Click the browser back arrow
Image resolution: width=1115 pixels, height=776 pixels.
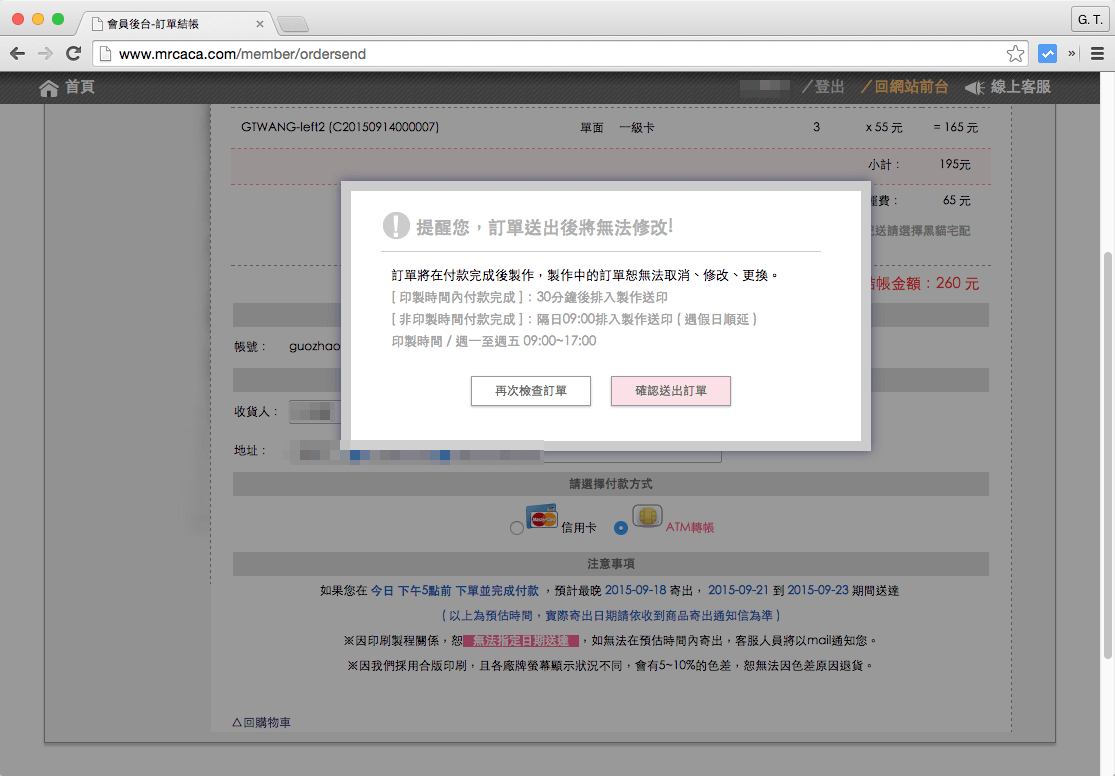(18, 54)
